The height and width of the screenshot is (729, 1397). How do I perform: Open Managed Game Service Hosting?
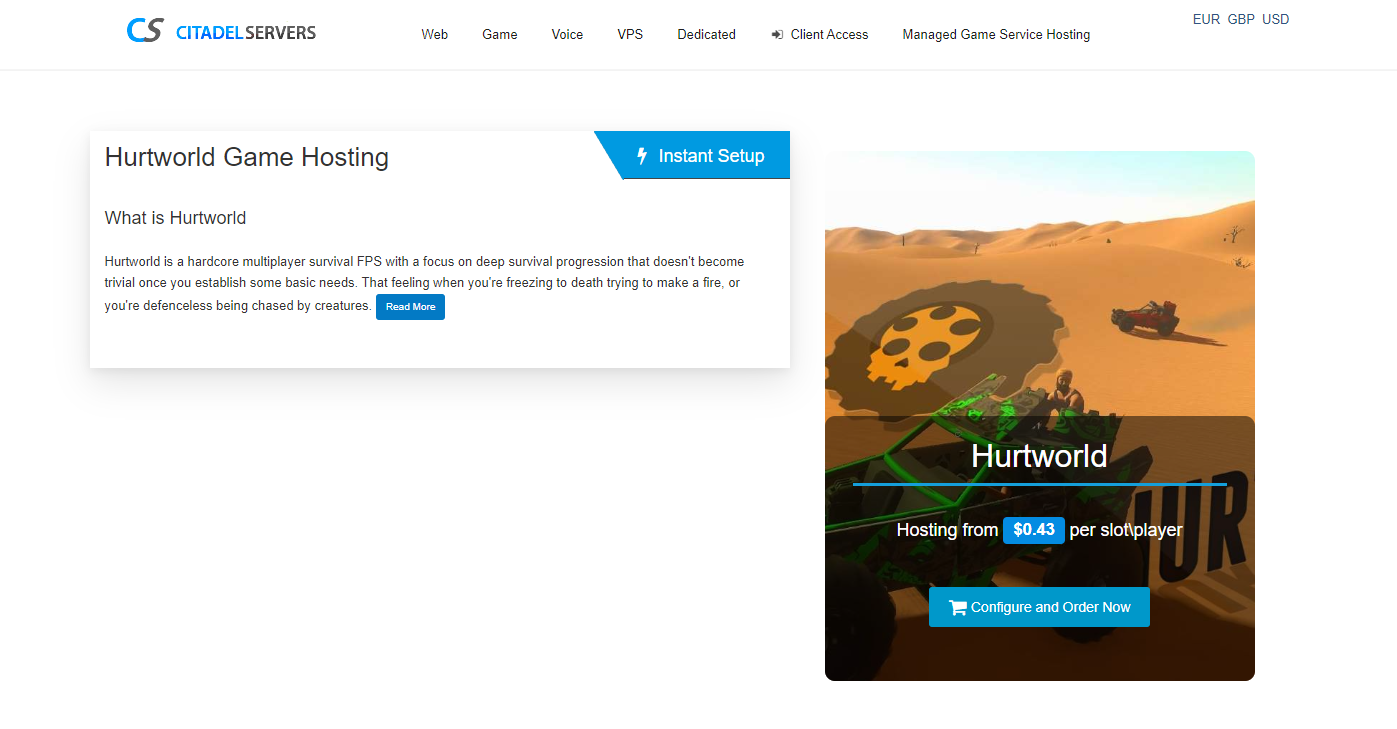[x=996, y=34]
